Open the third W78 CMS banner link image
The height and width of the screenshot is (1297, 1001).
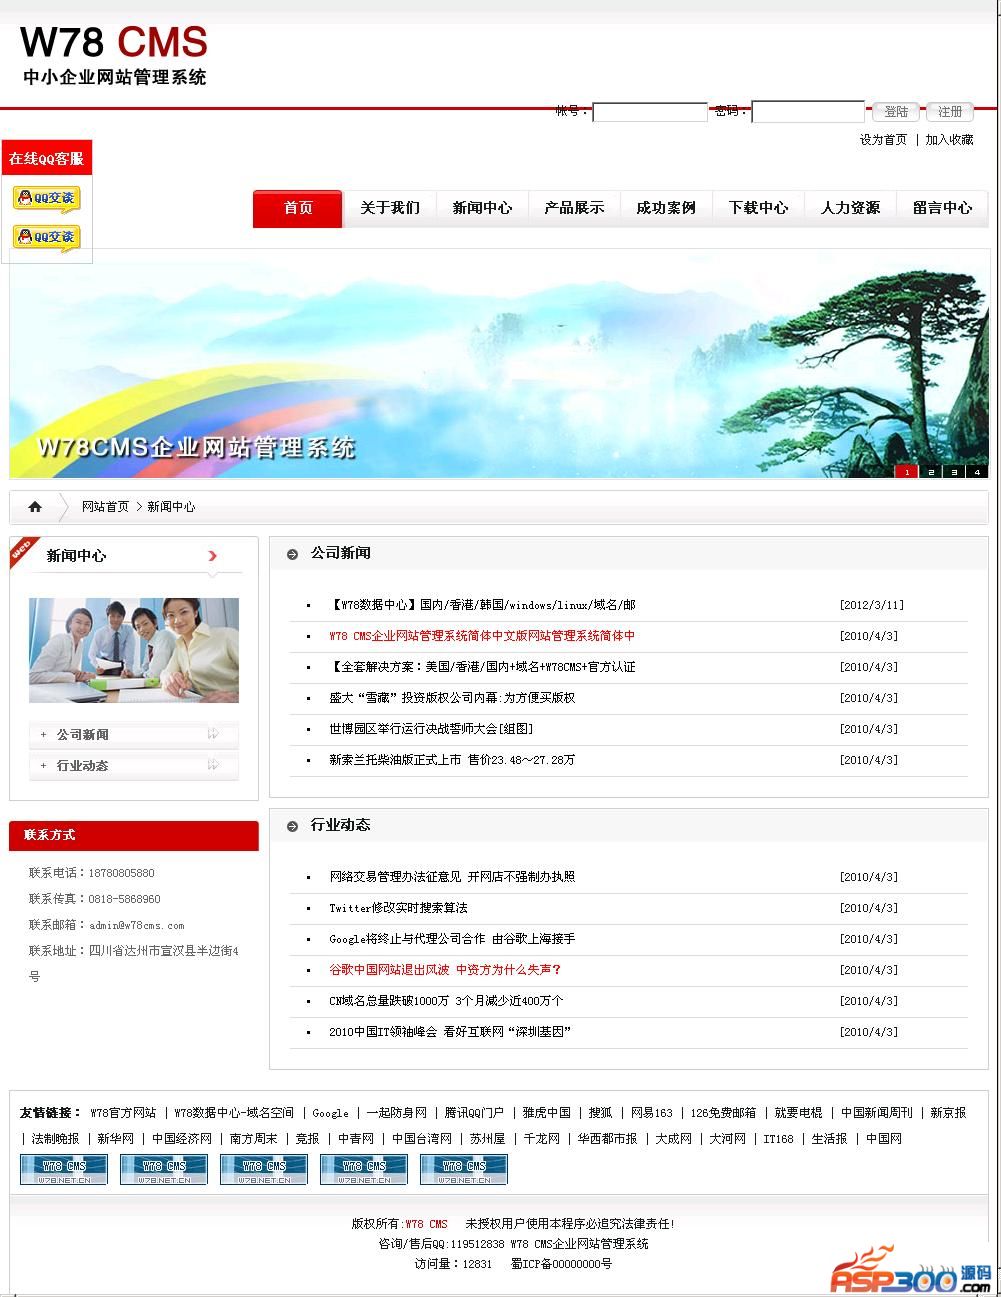click(264, 1170)
